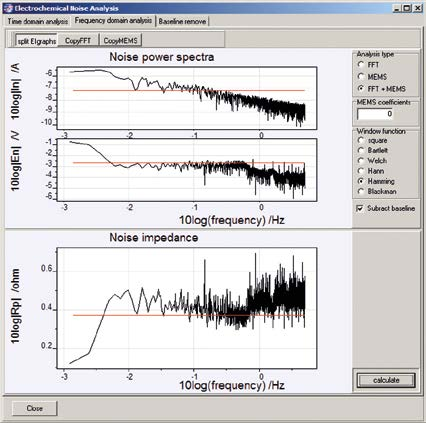This screenshot has height=423, width=426.
Task: Click the CopyMEMS toolbar button
Action: point(120,41)
